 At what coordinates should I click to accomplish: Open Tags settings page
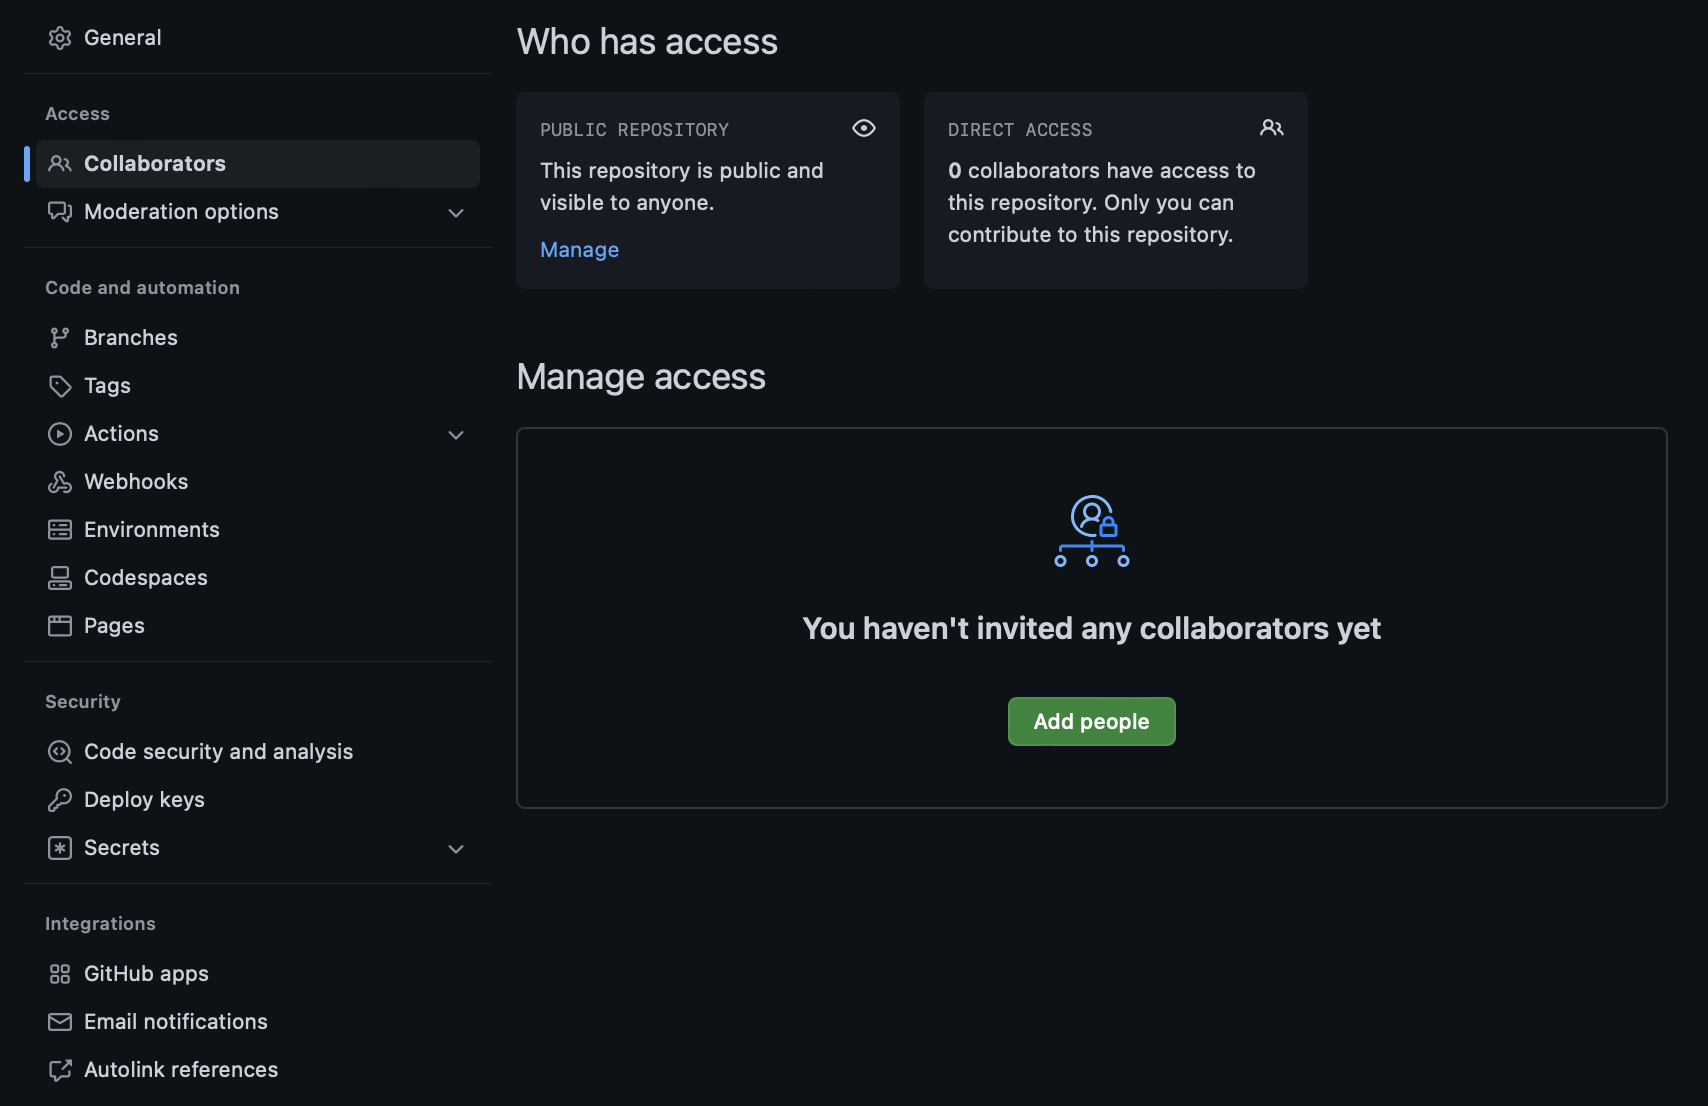(258, 386)
